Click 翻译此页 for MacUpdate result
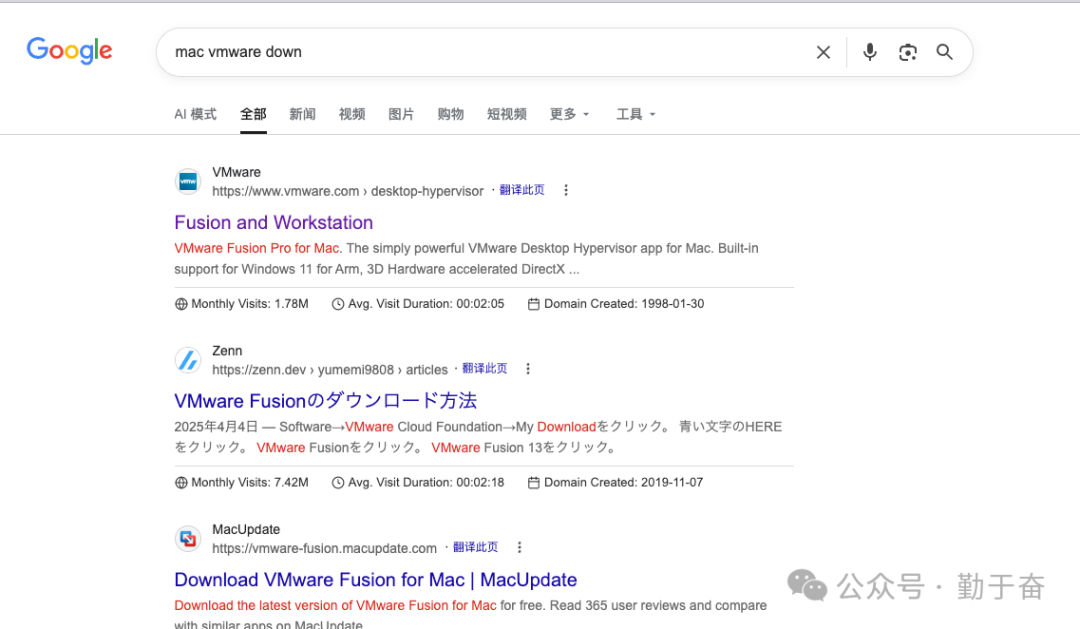Screen dimensions: 1080x629 (x=475, y=547)
